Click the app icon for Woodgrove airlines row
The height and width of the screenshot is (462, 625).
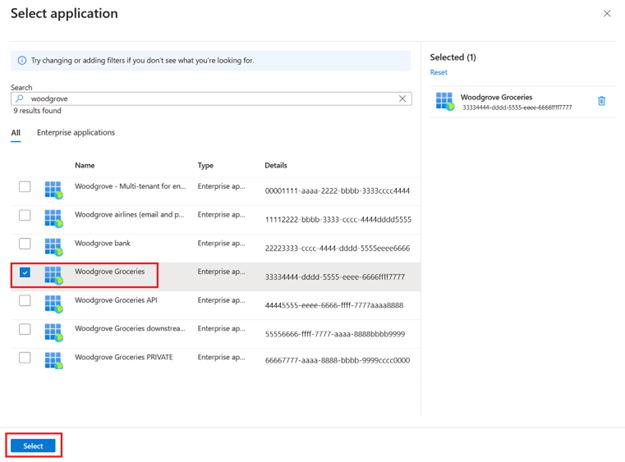pyautogui.click(x=54, y=218)
